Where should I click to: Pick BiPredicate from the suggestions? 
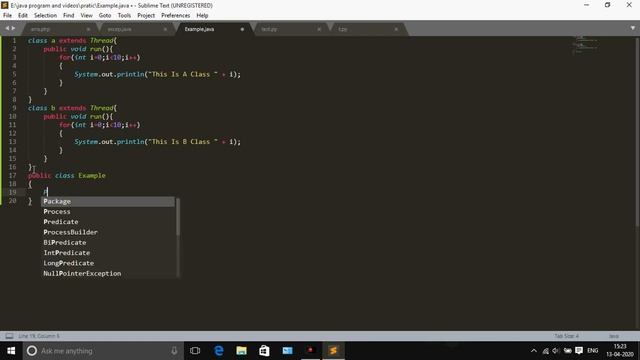108,242
